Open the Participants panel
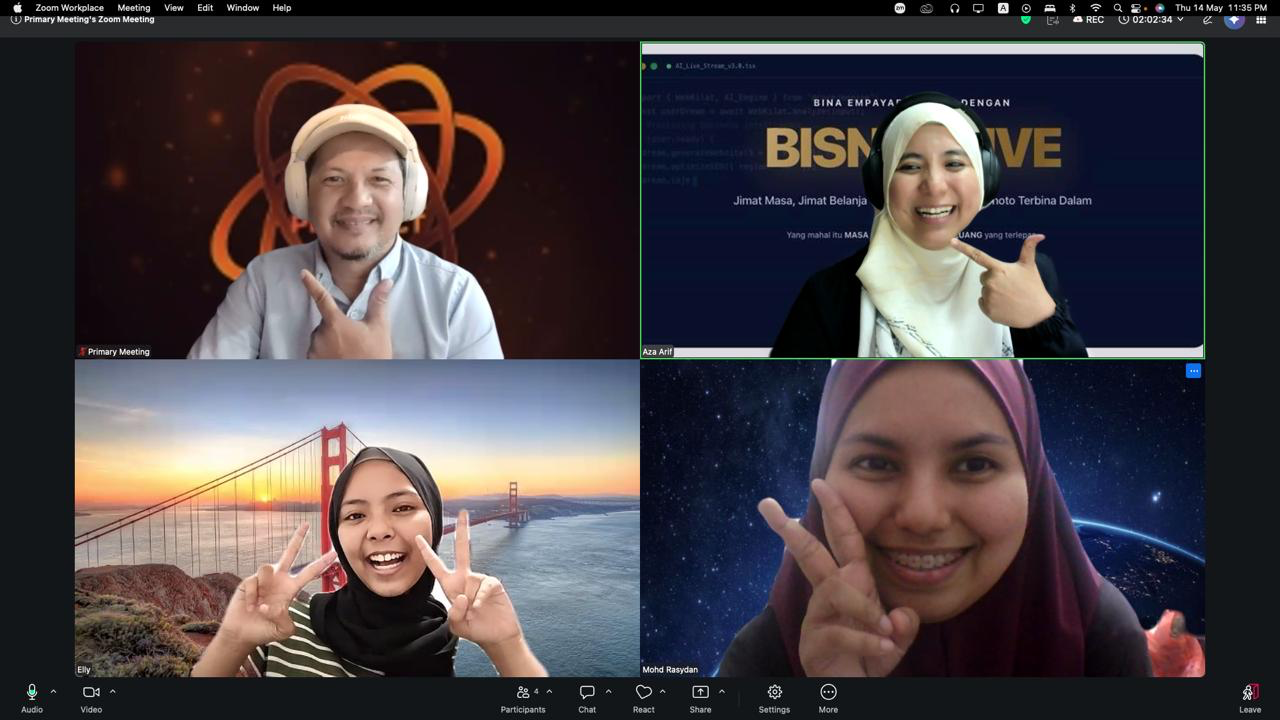Screen dimensions: 1280x720 coord(523,698)
